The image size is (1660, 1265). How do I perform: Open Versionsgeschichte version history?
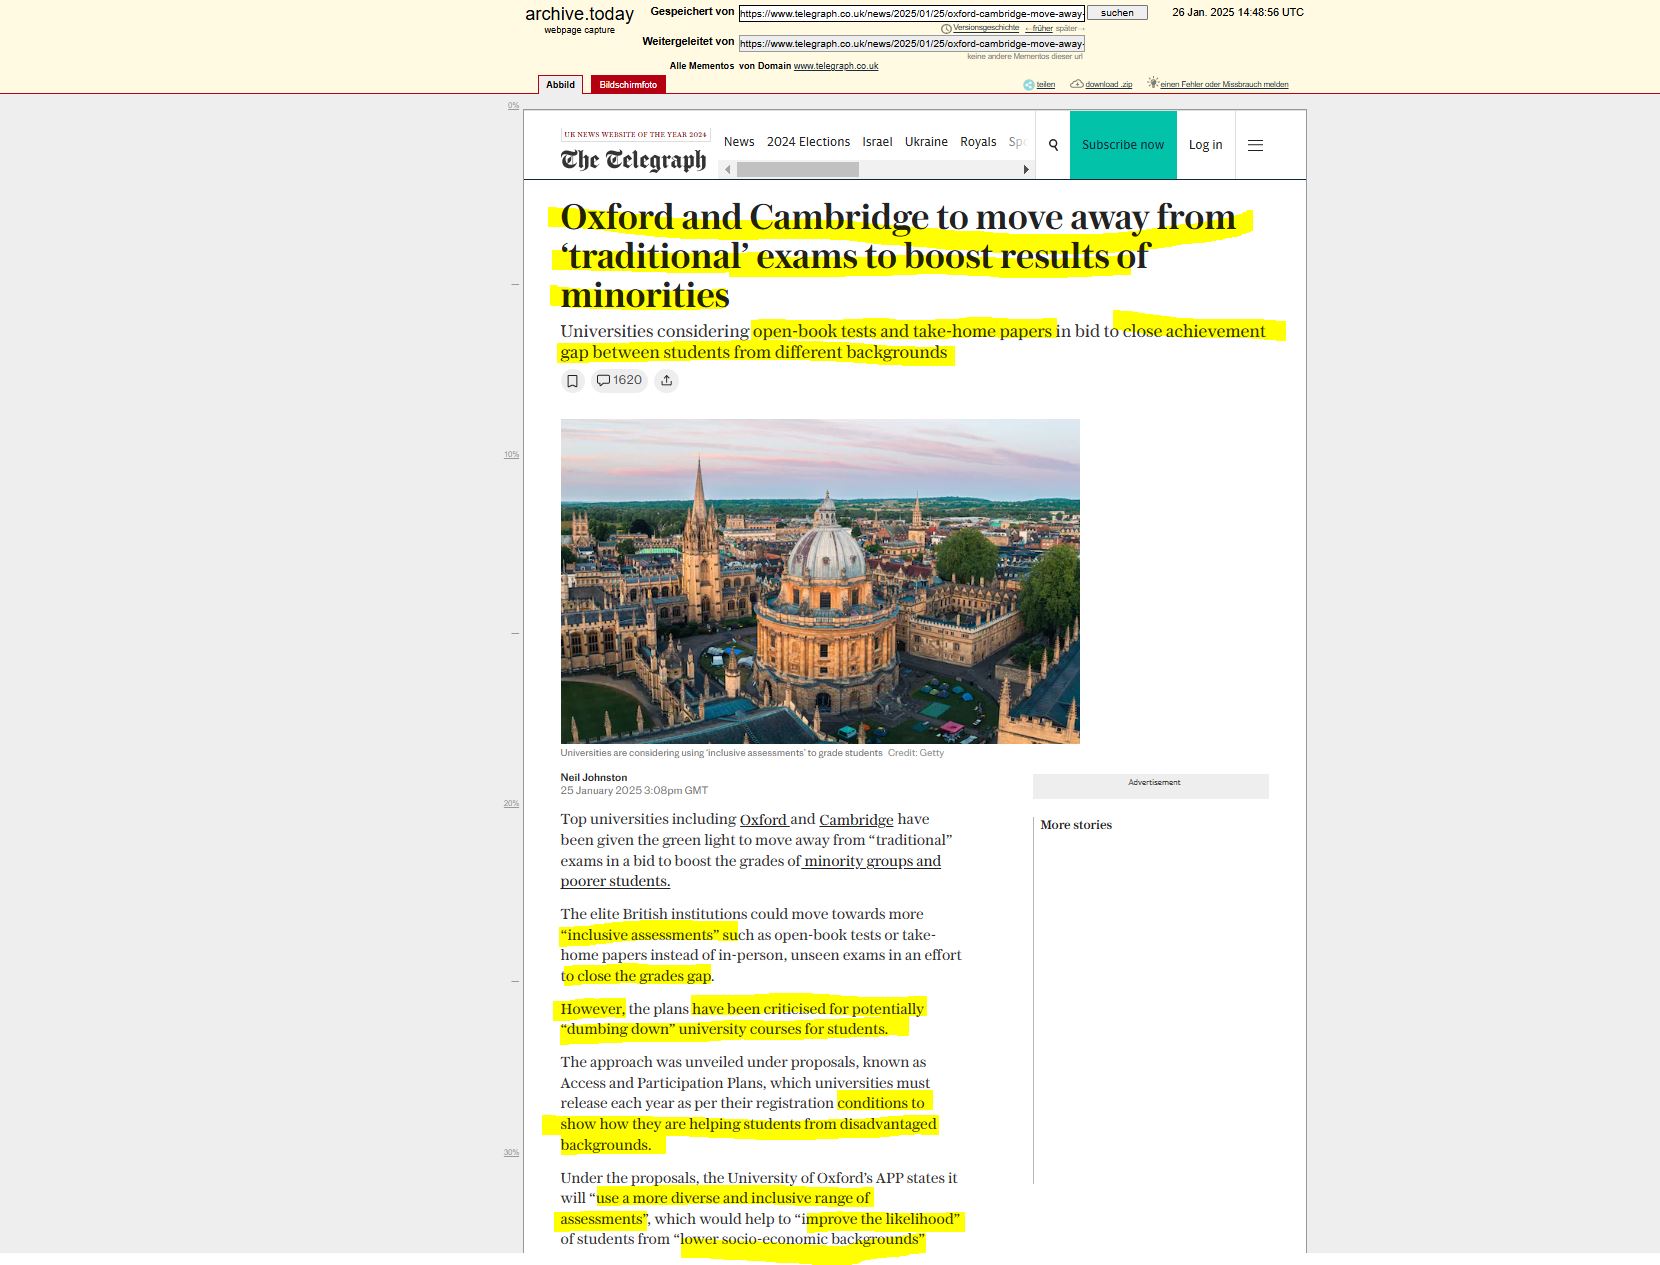click(x=984, y=28)
